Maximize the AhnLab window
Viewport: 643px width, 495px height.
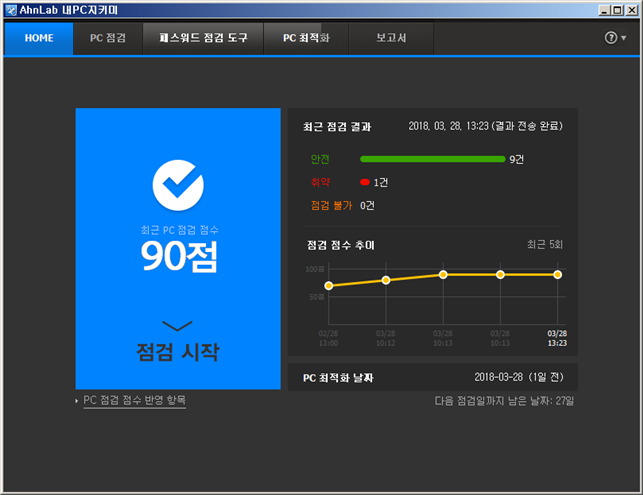[x=617, y=10]
